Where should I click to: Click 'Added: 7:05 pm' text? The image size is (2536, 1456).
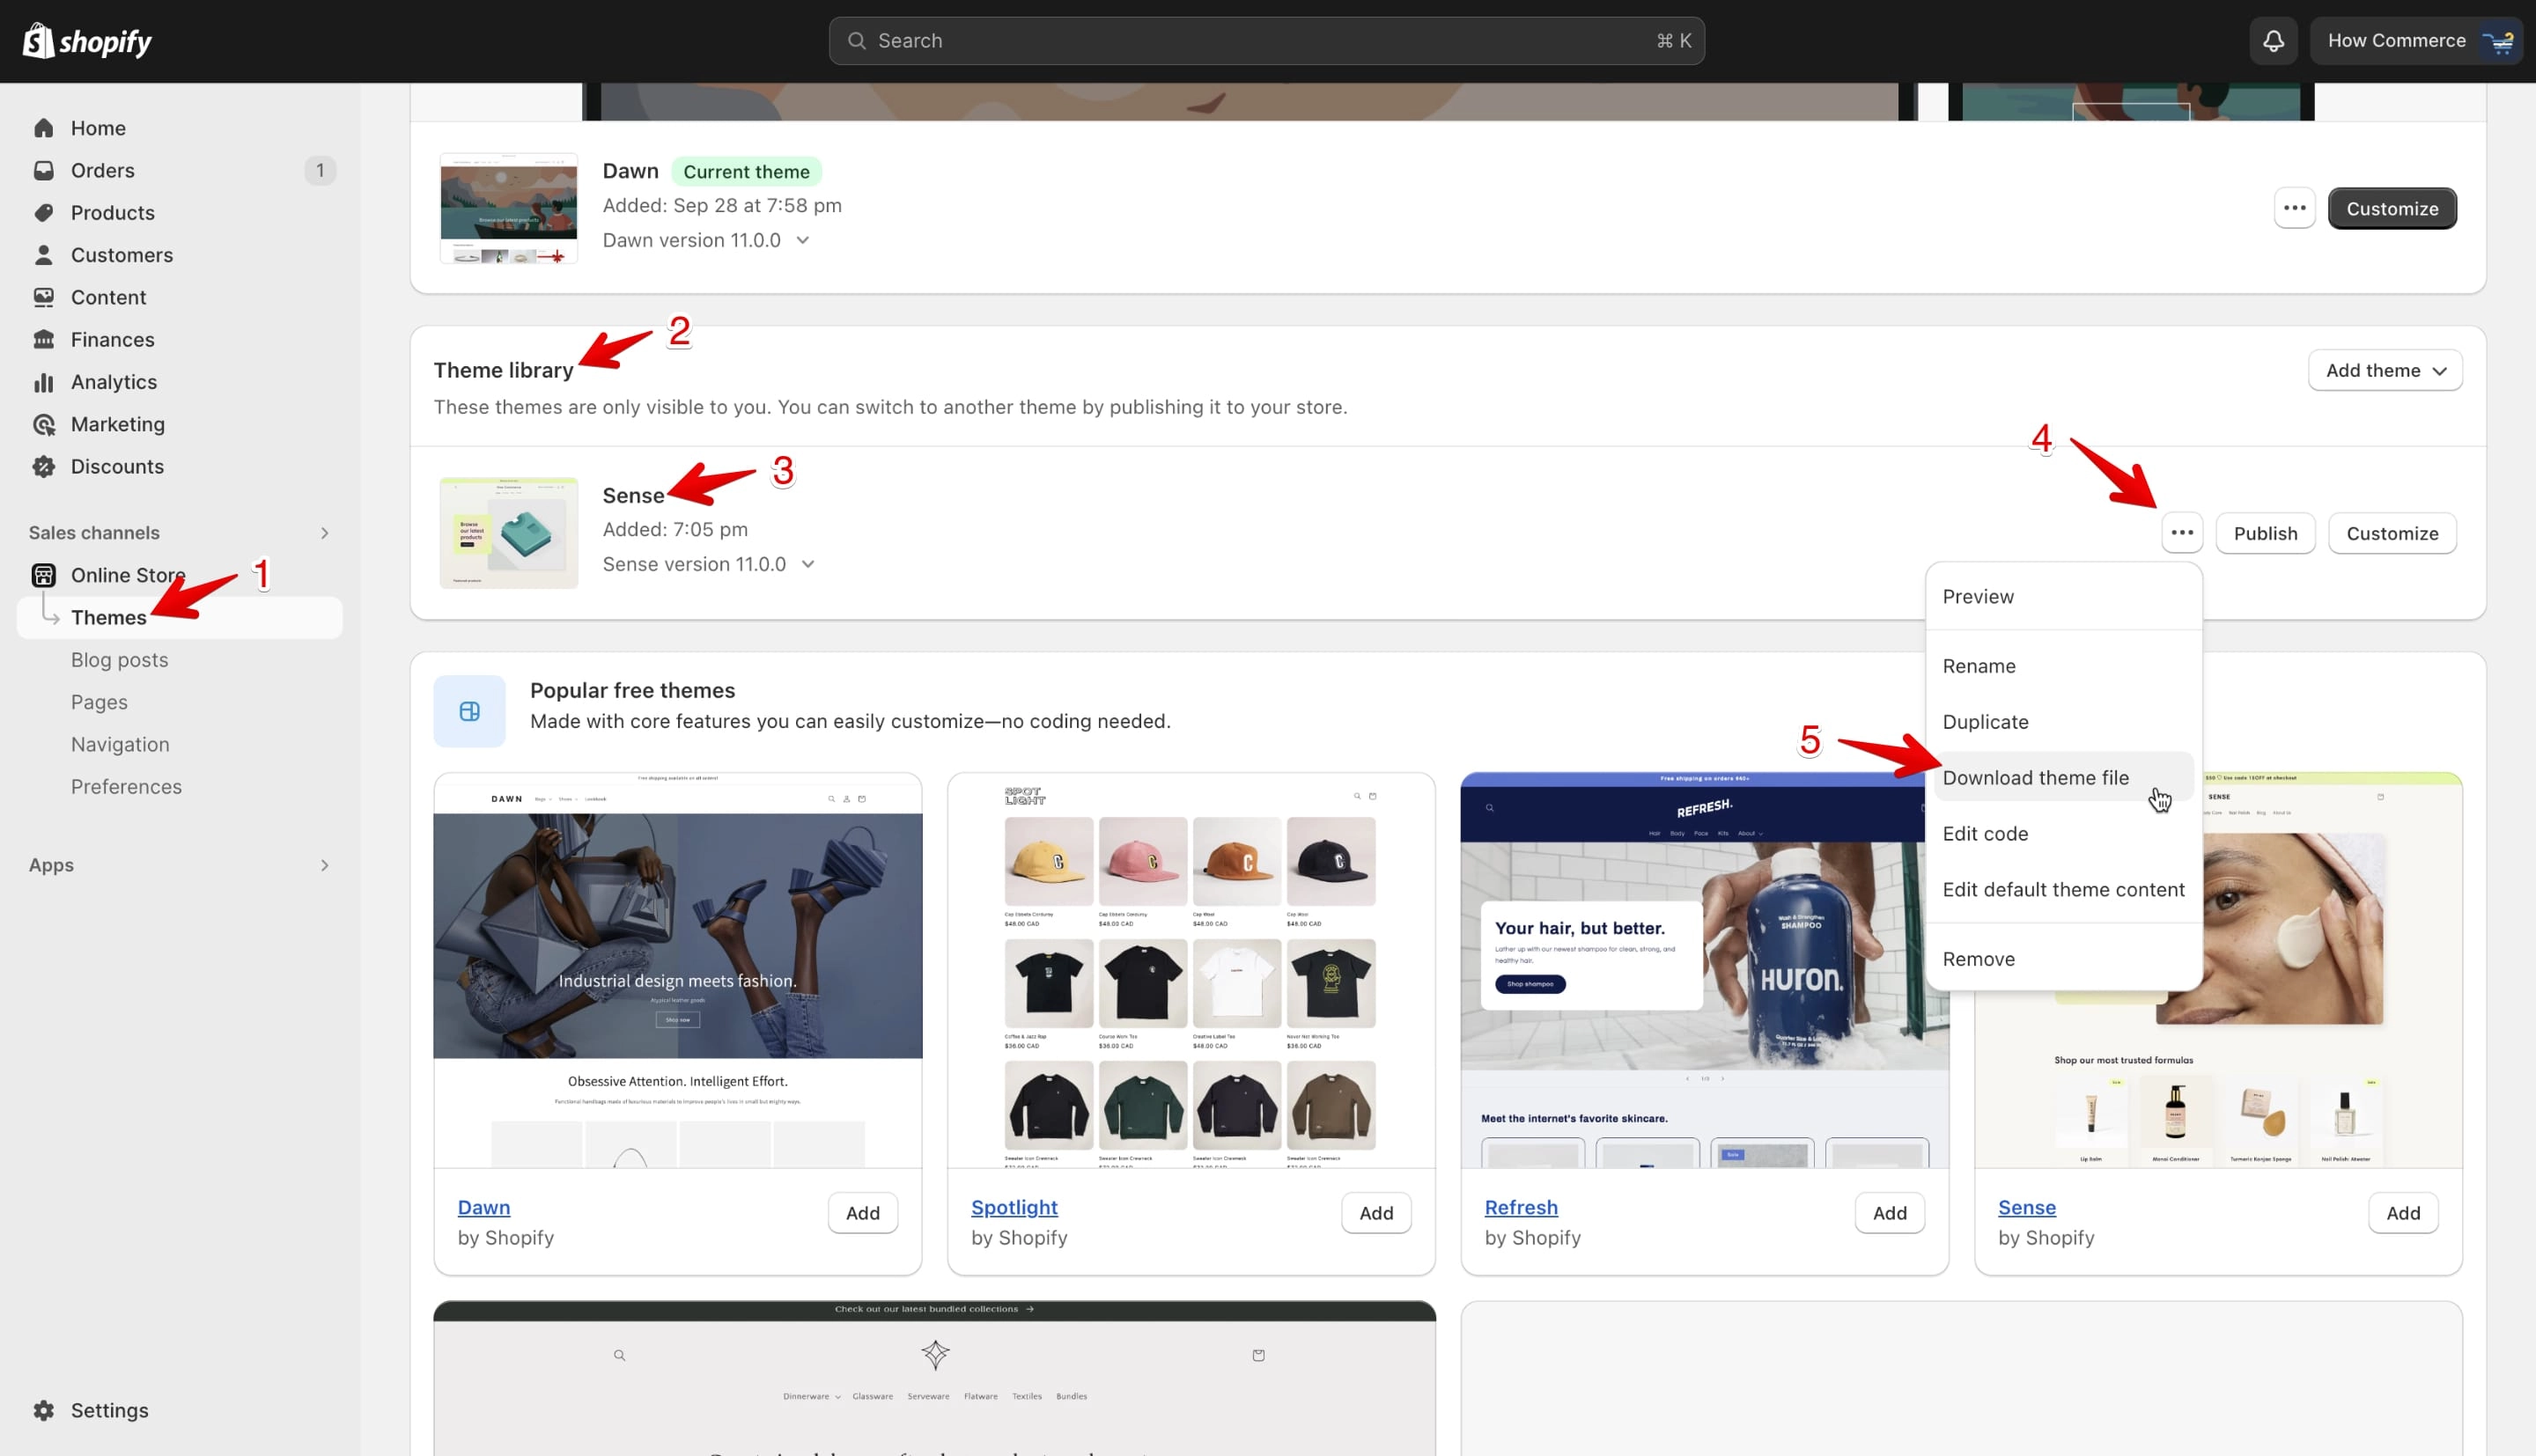point(675,529)
